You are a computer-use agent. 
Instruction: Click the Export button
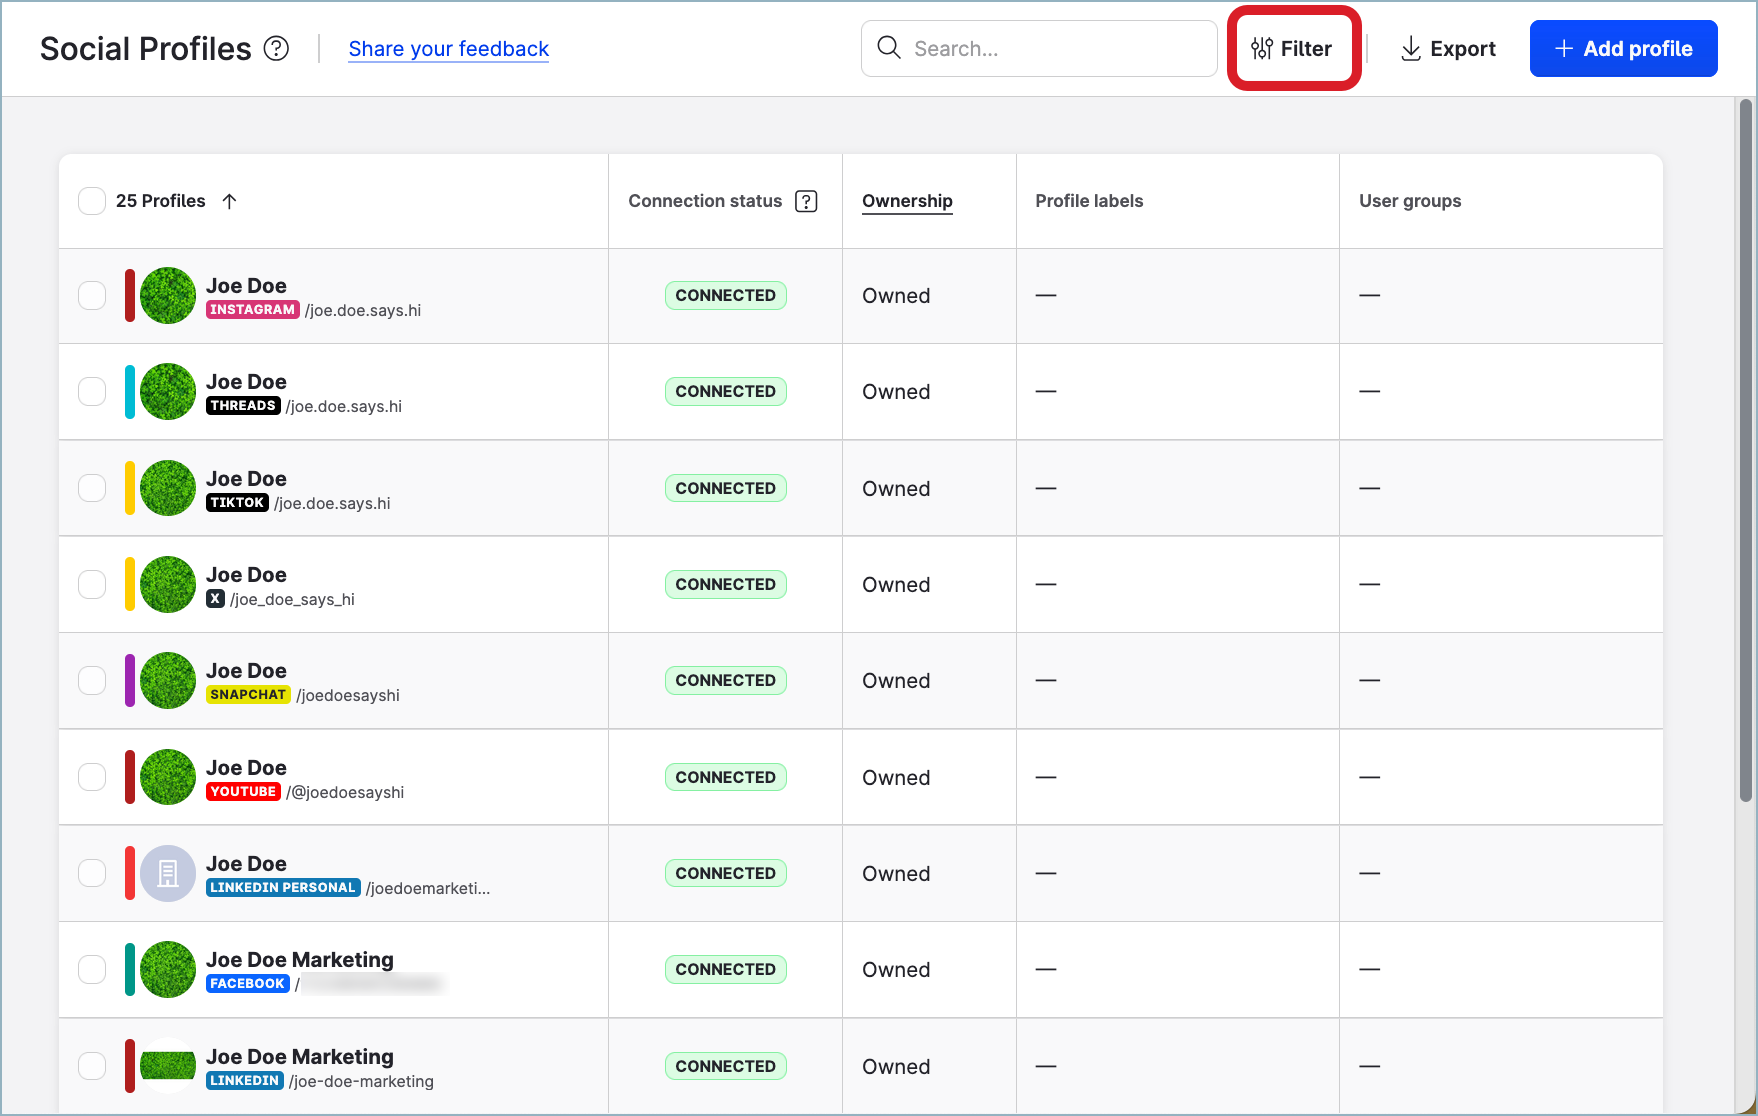pyautogui.click(x=1447, y=48)
